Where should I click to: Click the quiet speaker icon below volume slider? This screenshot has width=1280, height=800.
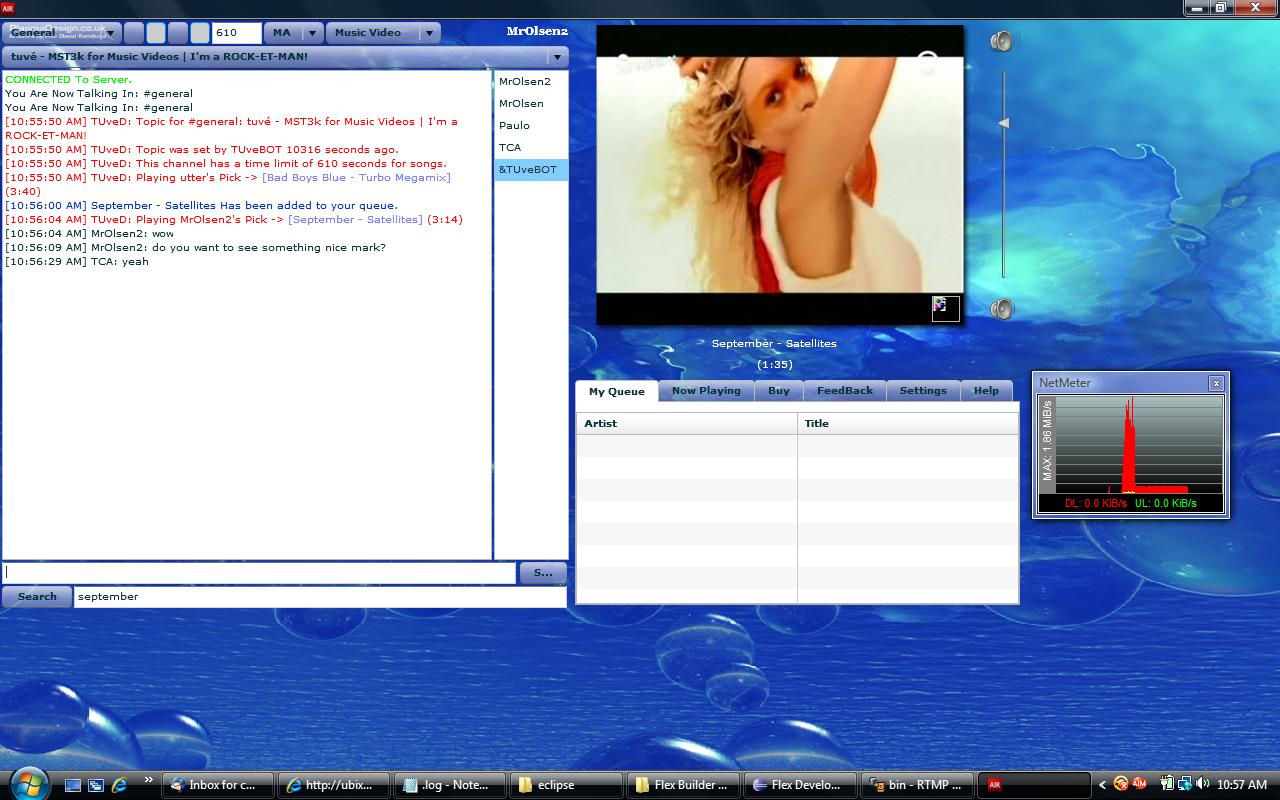pyautogui.click(x=1001, y=309)
